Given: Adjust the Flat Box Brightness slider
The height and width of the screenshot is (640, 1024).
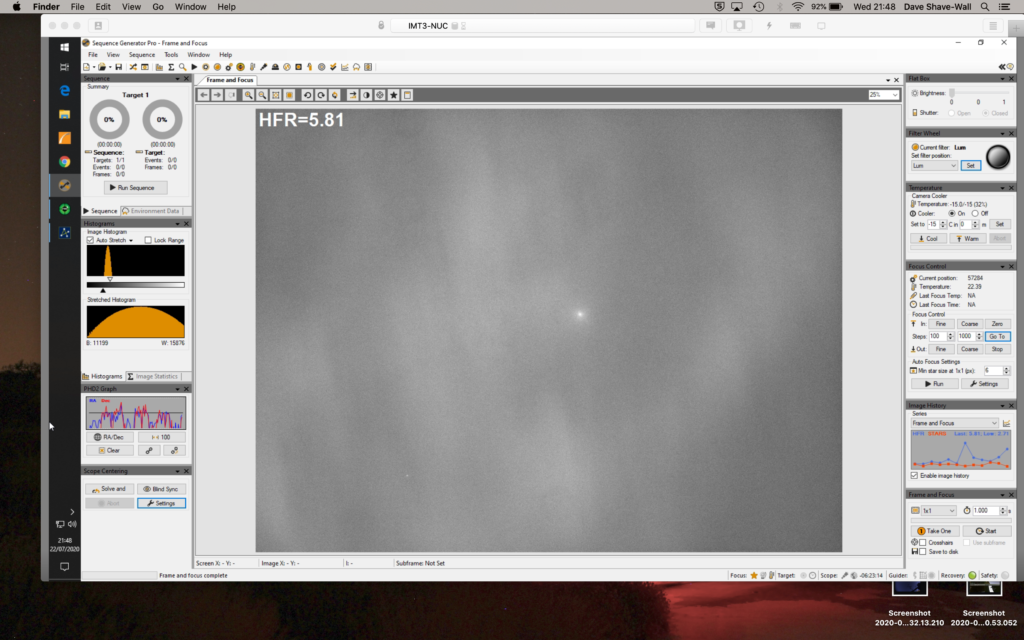Looking at the screenshot, I should coord(978,93).
